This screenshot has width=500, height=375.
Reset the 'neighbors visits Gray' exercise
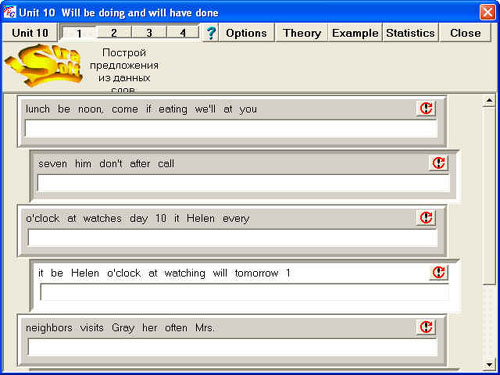pyautogui.click(x=426, y=327)
